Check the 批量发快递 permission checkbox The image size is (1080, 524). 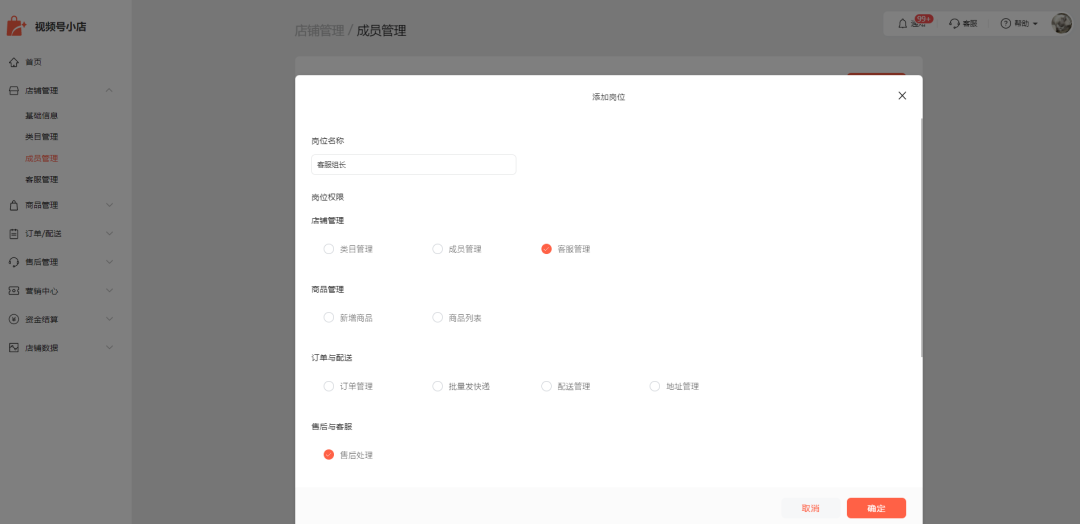(x=437, y=386)
